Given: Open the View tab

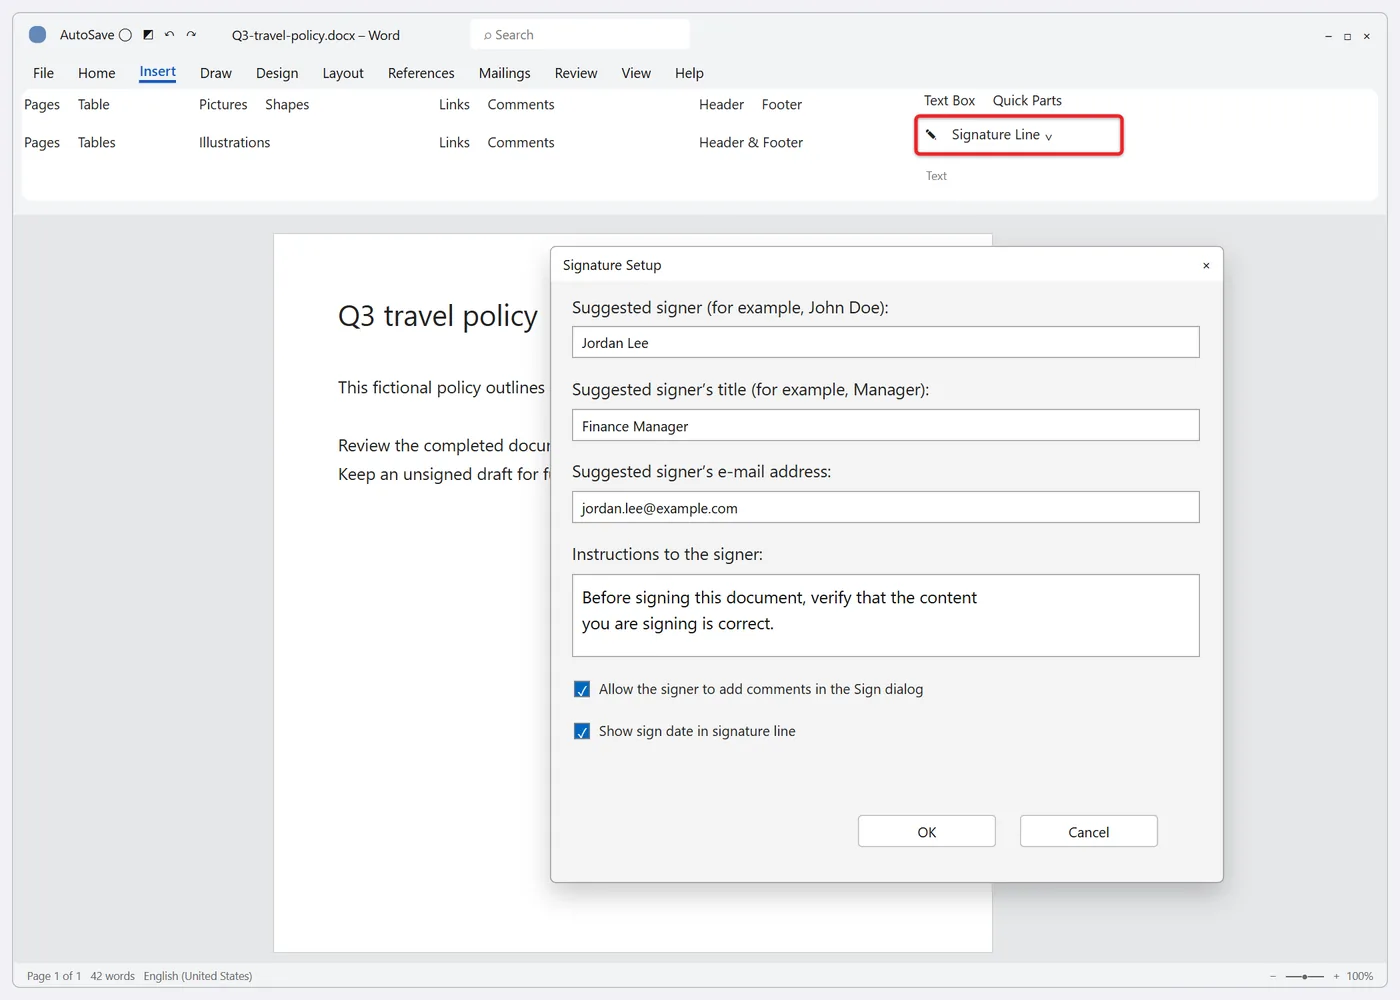Looking at the screenshot, I should (x=636, y=73).
